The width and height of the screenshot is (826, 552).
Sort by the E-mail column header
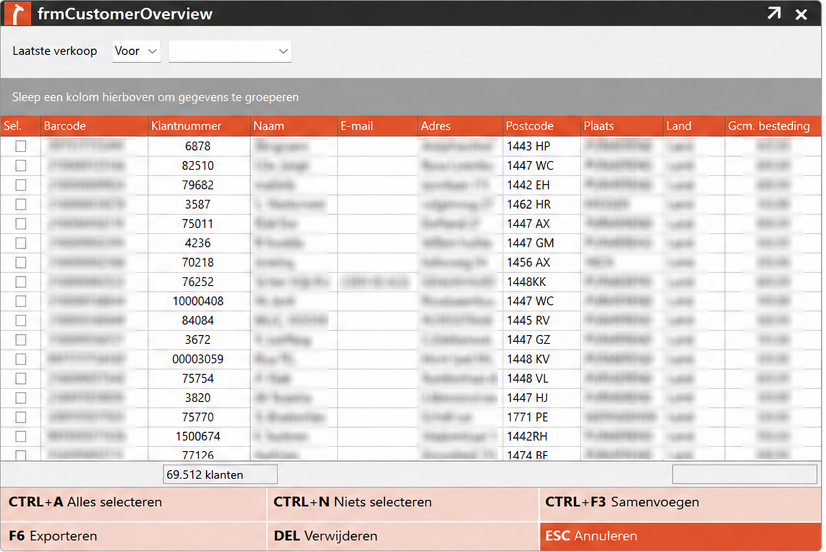377,126
